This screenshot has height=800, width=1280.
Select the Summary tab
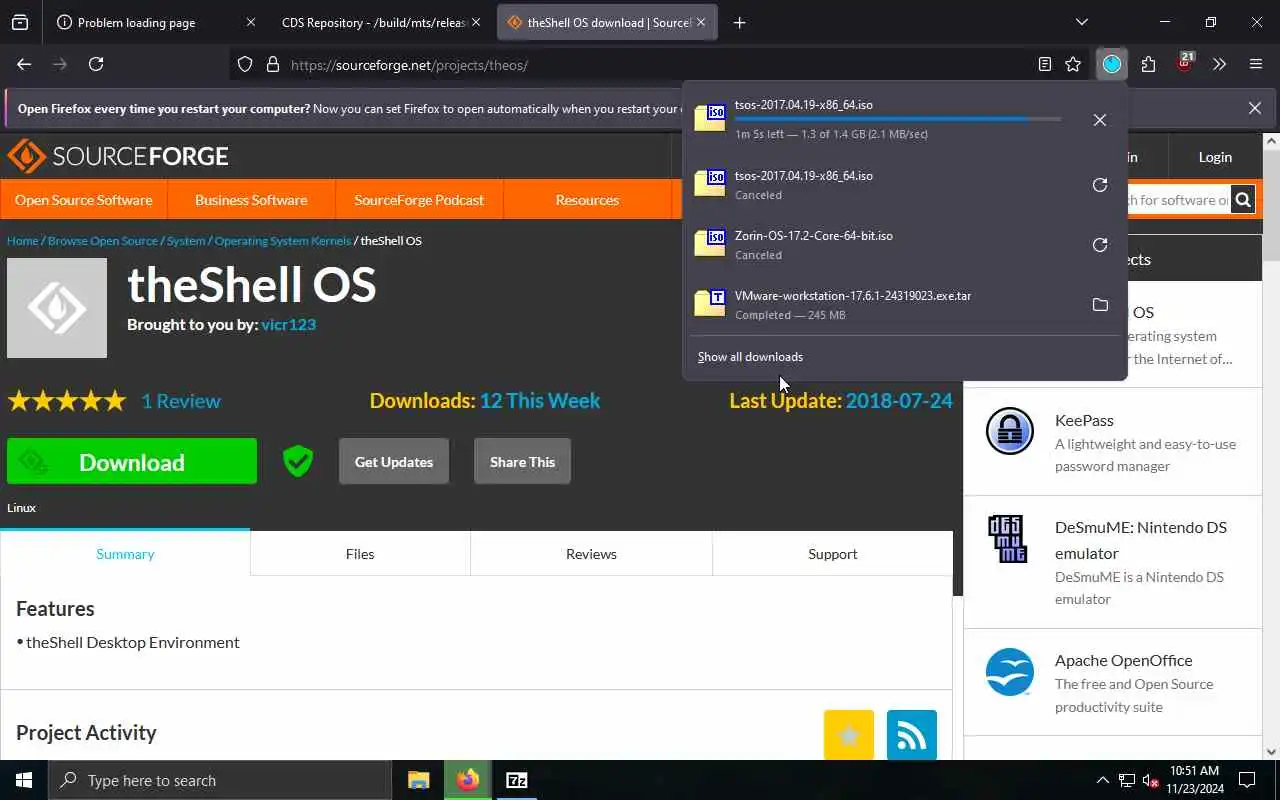coord(125,553)
